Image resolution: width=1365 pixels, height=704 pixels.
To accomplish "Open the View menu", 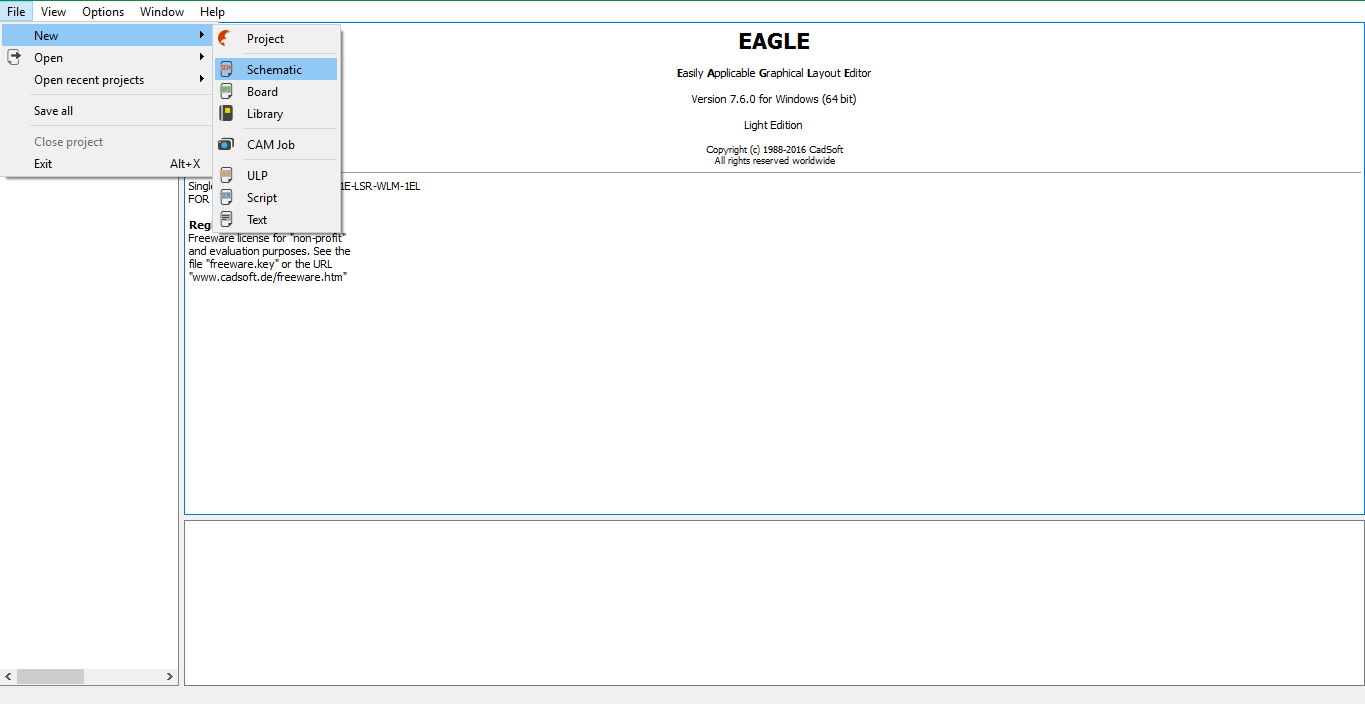I will 54,12.
